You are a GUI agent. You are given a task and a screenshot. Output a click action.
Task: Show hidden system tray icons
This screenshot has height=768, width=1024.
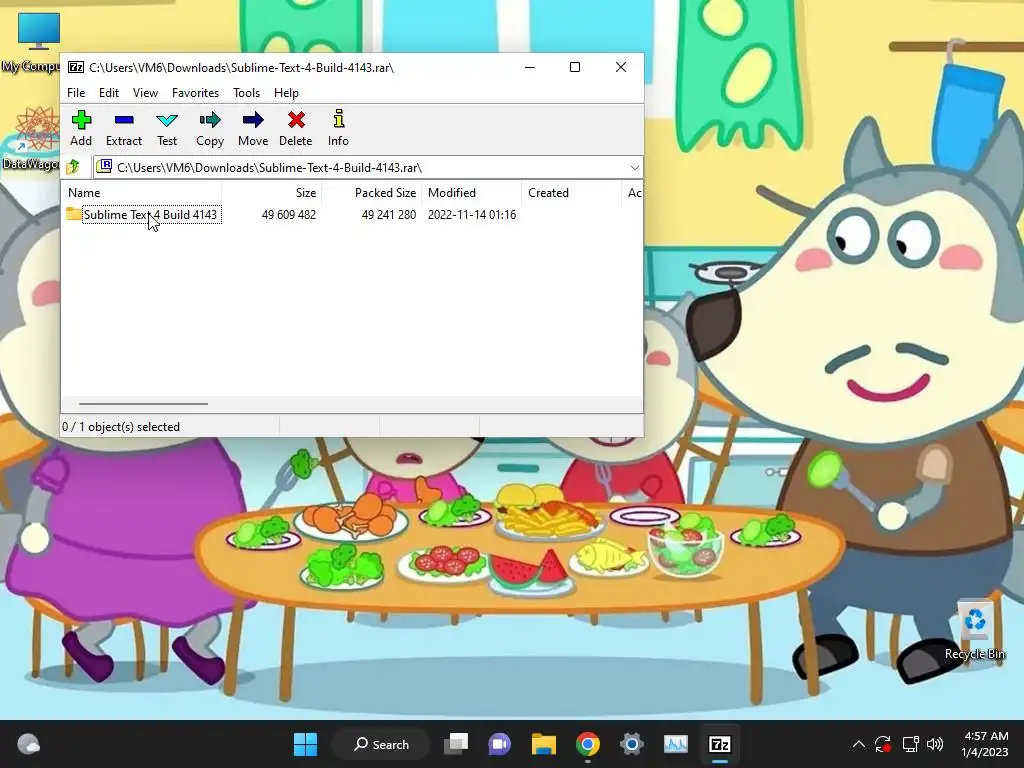pyautogui.click(x=859, y=744)
